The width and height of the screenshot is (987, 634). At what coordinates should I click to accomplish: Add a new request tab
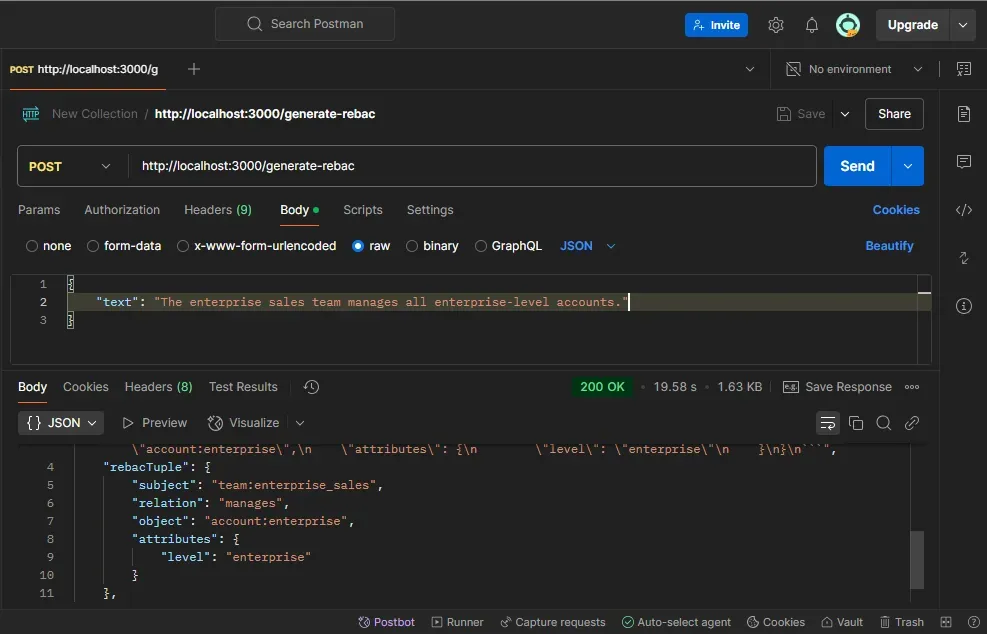pos(194,69)
